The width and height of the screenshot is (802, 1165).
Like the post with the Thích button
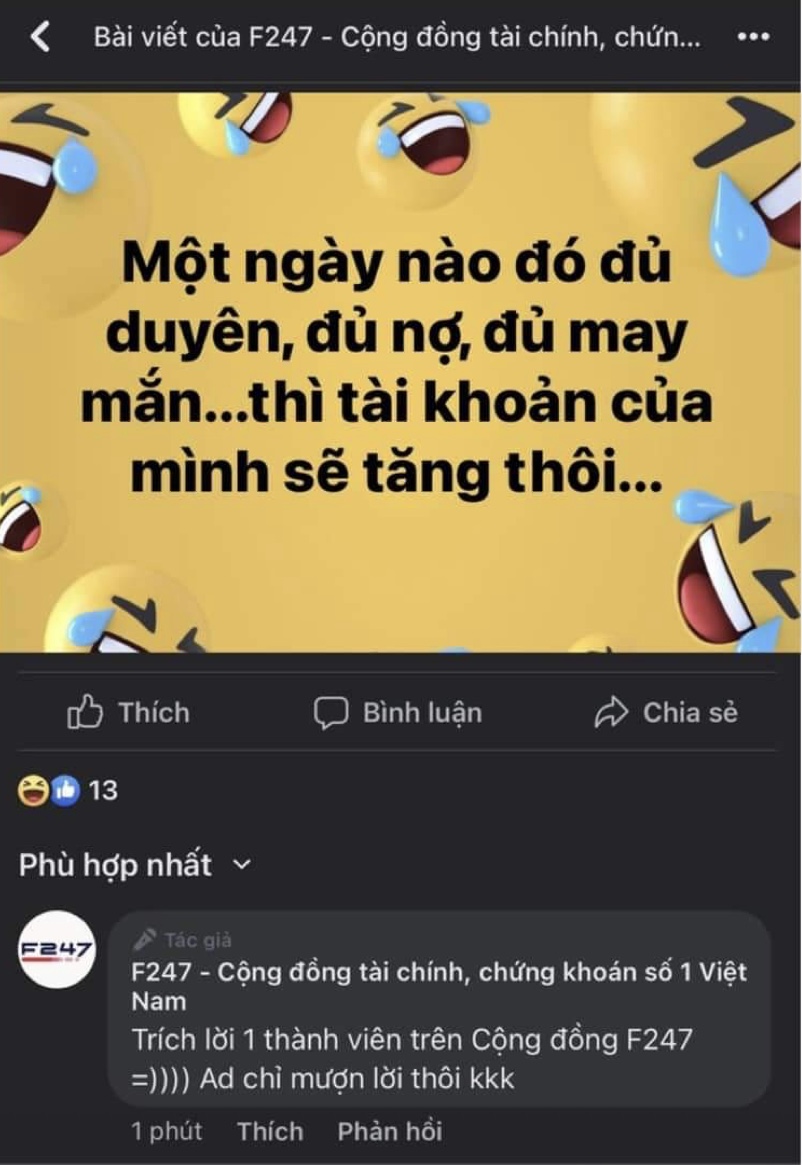point(129,713)
